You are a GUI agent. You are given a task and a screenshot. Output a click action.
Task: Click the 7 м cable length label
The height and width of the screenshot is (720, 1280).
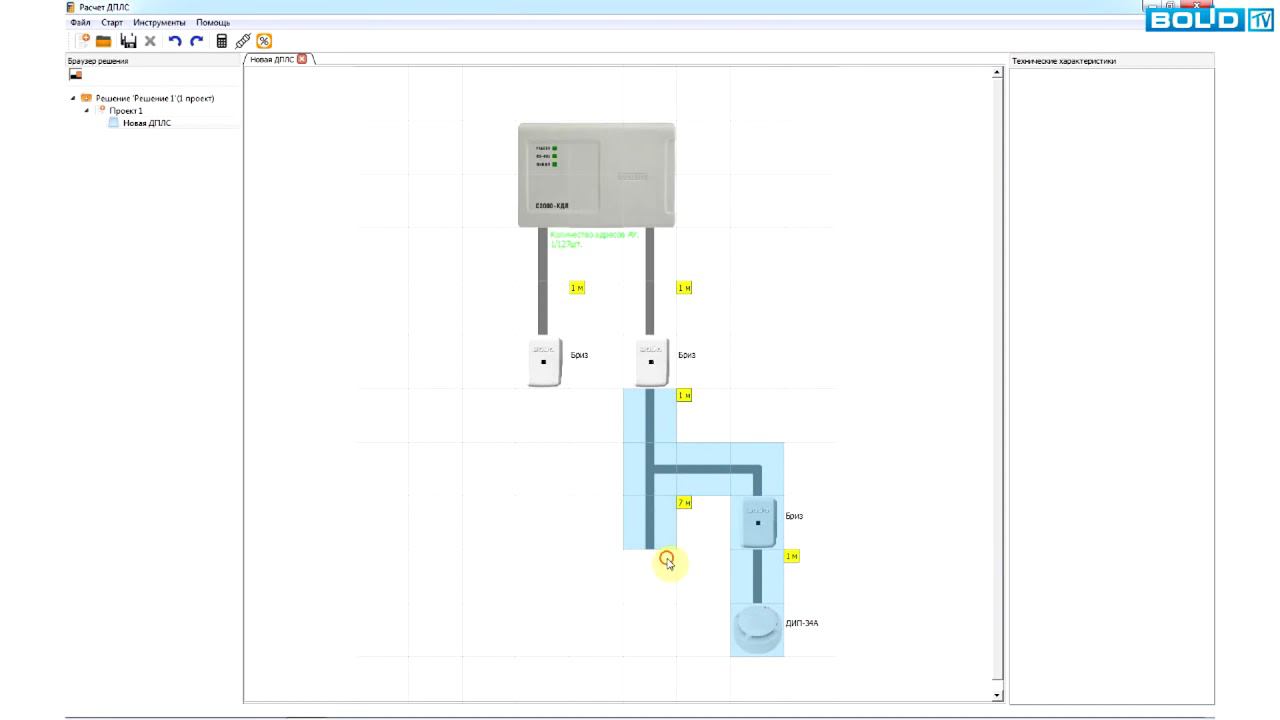(x=684, y=502)
